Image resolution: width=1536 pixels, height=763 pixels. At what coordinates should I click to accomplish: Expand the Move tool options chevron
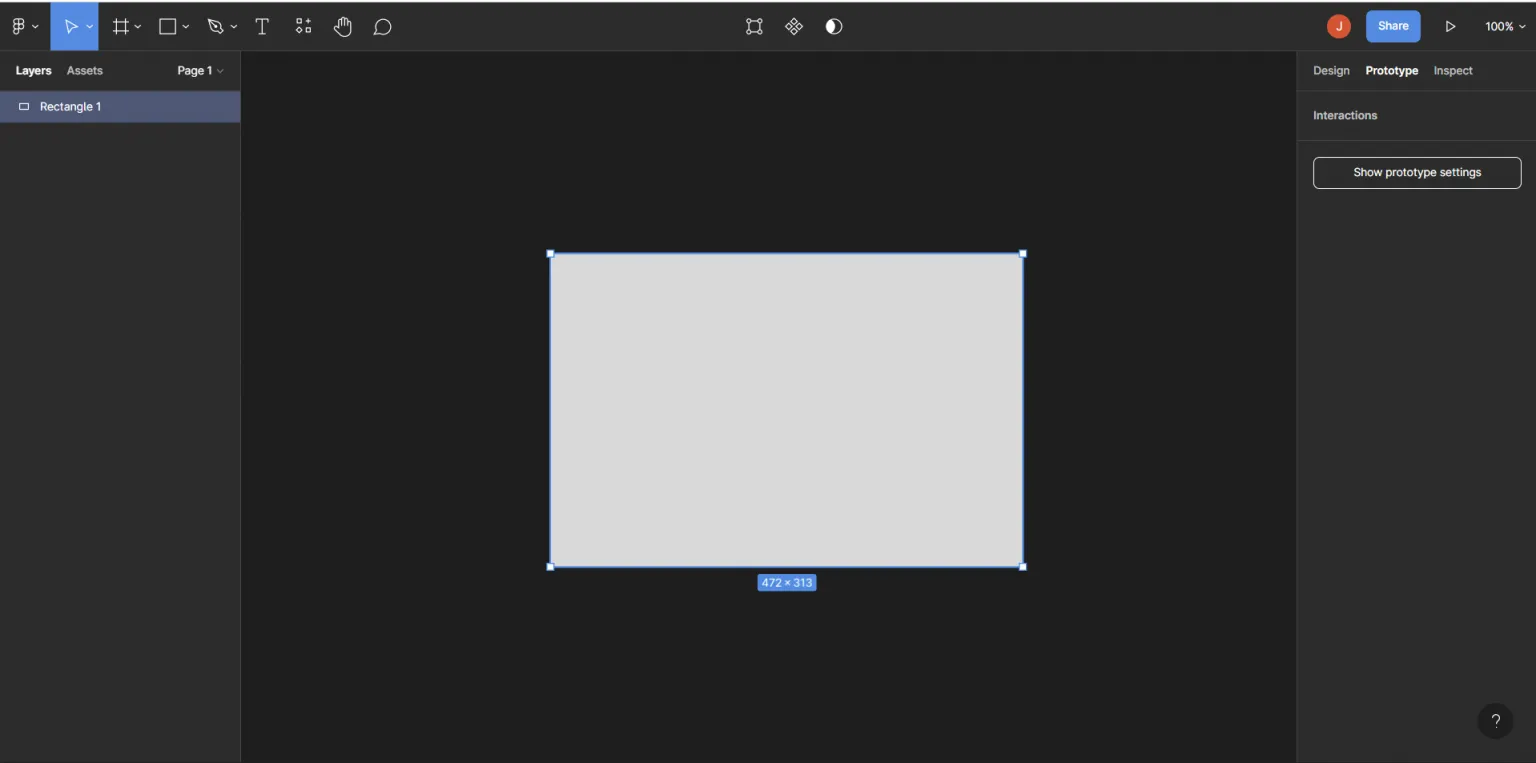pos(89,26)
